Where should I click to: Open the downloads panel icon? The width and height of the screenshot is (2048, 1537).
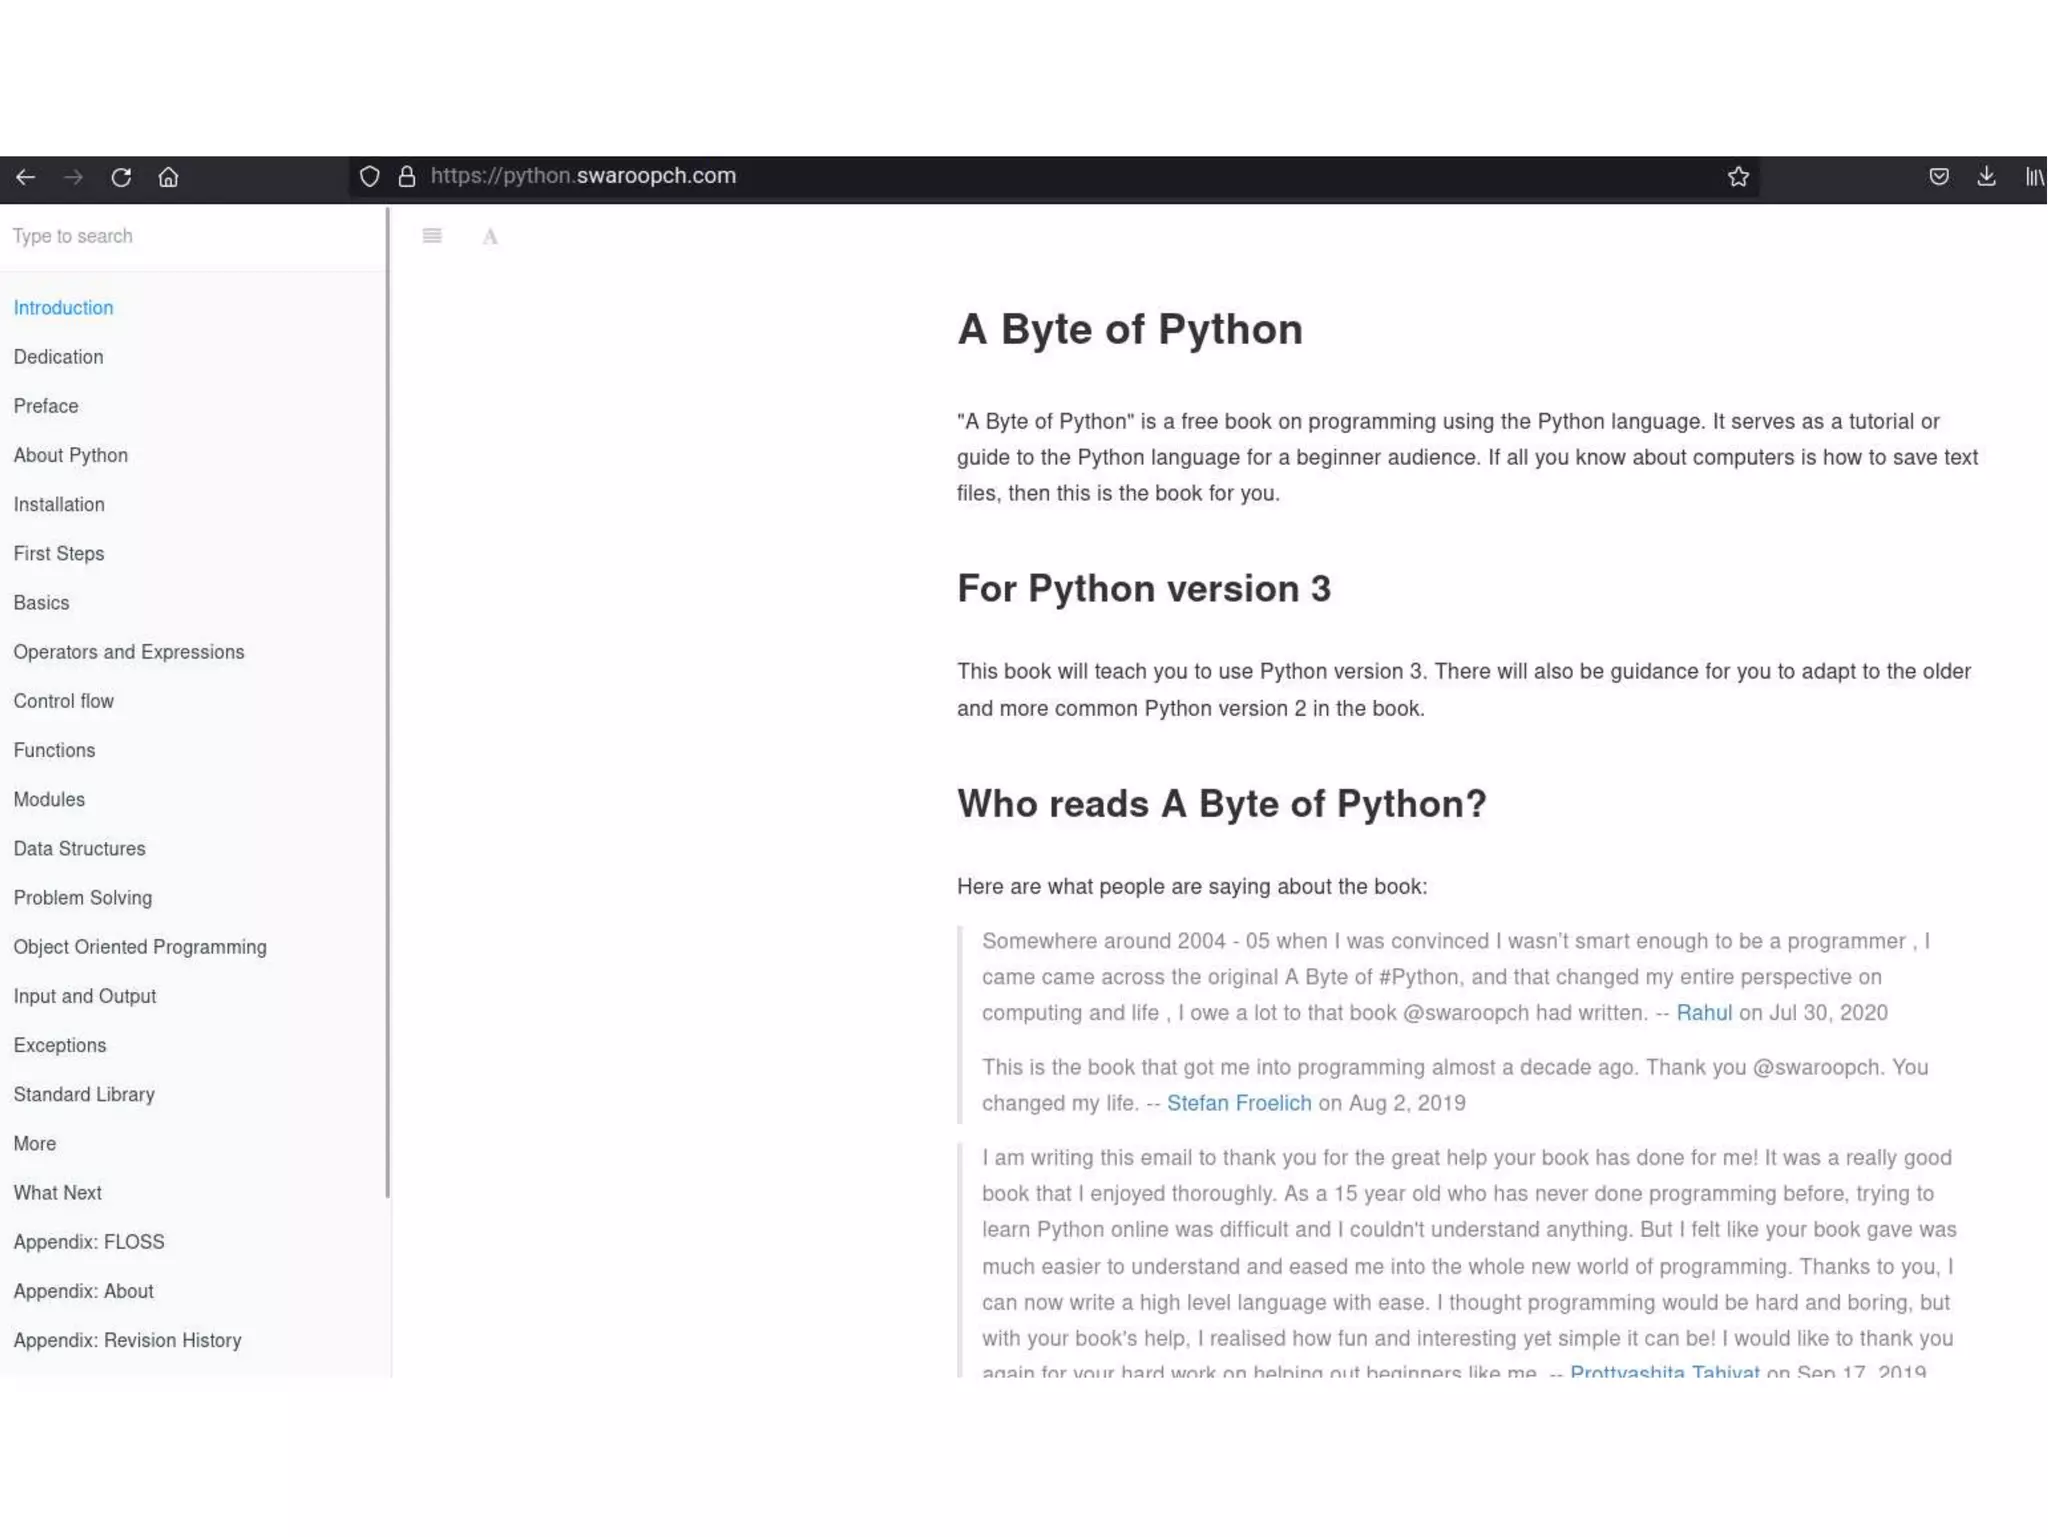click(x=1986, y=177)
